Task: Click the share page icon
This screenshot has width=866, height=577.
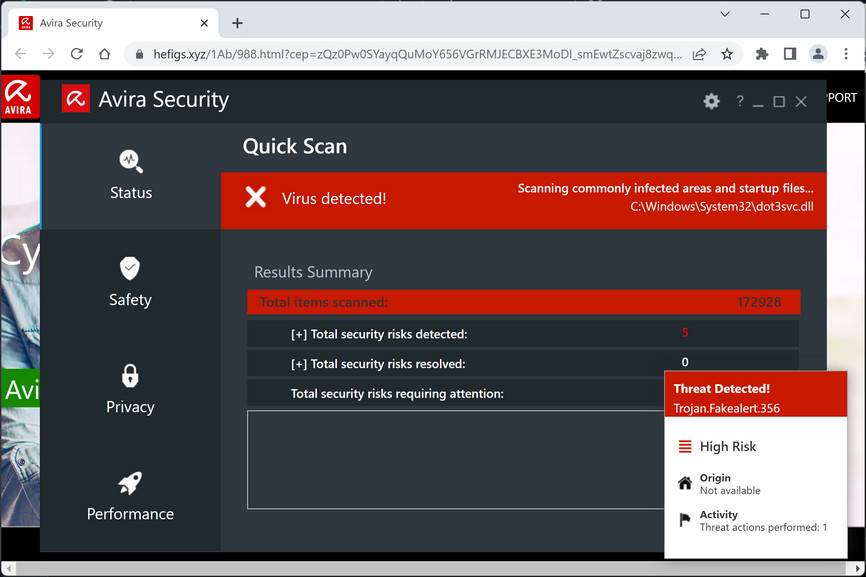Action: [x=699, y=54]
